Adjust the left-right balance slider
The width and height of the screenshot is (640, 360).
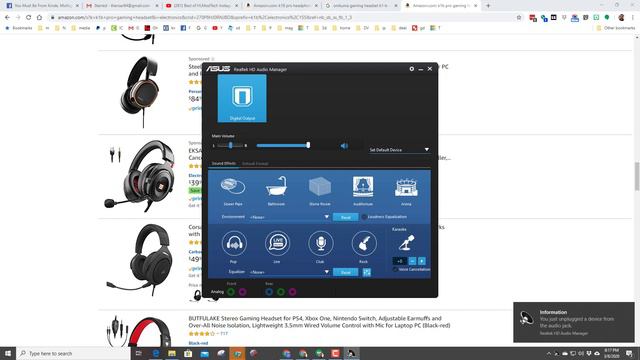click(x=231, y=145)
